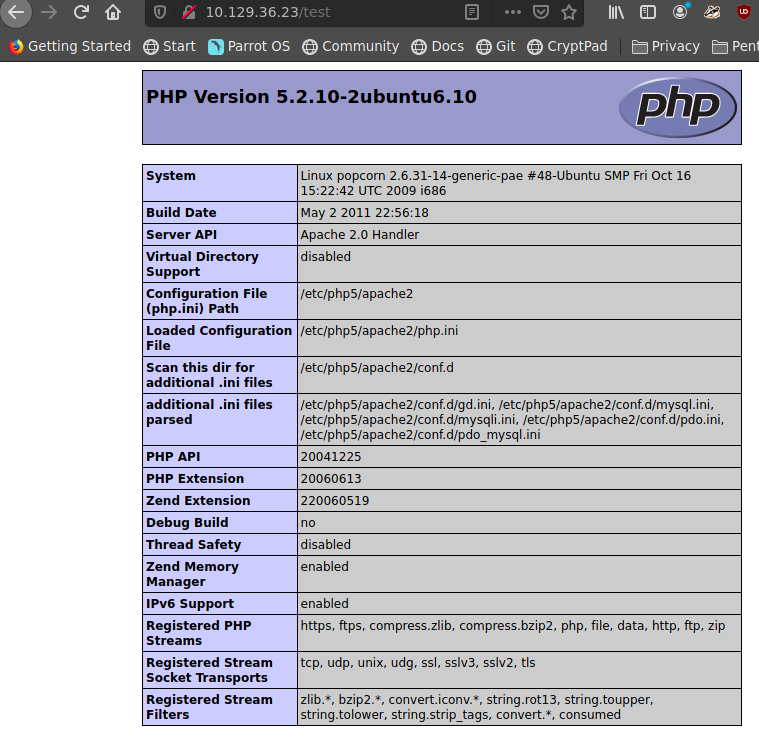
Task: Click the forward navigation arrow
Action: [x=49, y=12]
